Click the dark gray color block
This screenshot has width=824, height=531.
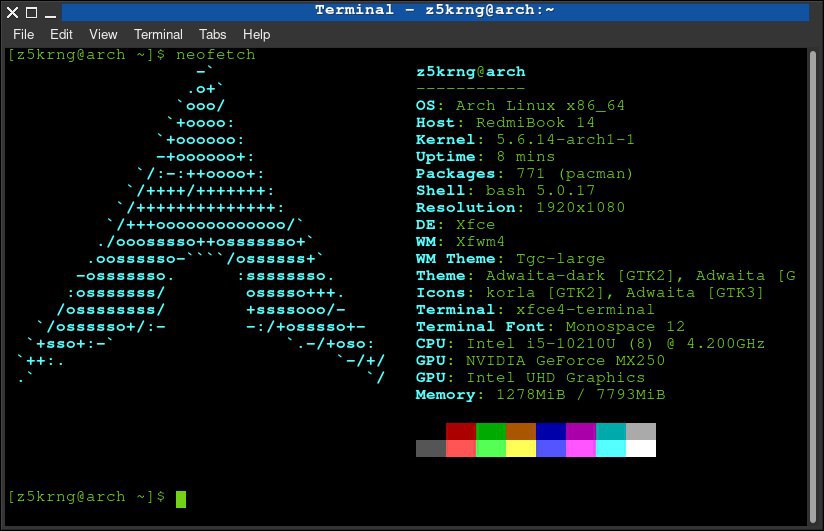[x=431, y=448]
